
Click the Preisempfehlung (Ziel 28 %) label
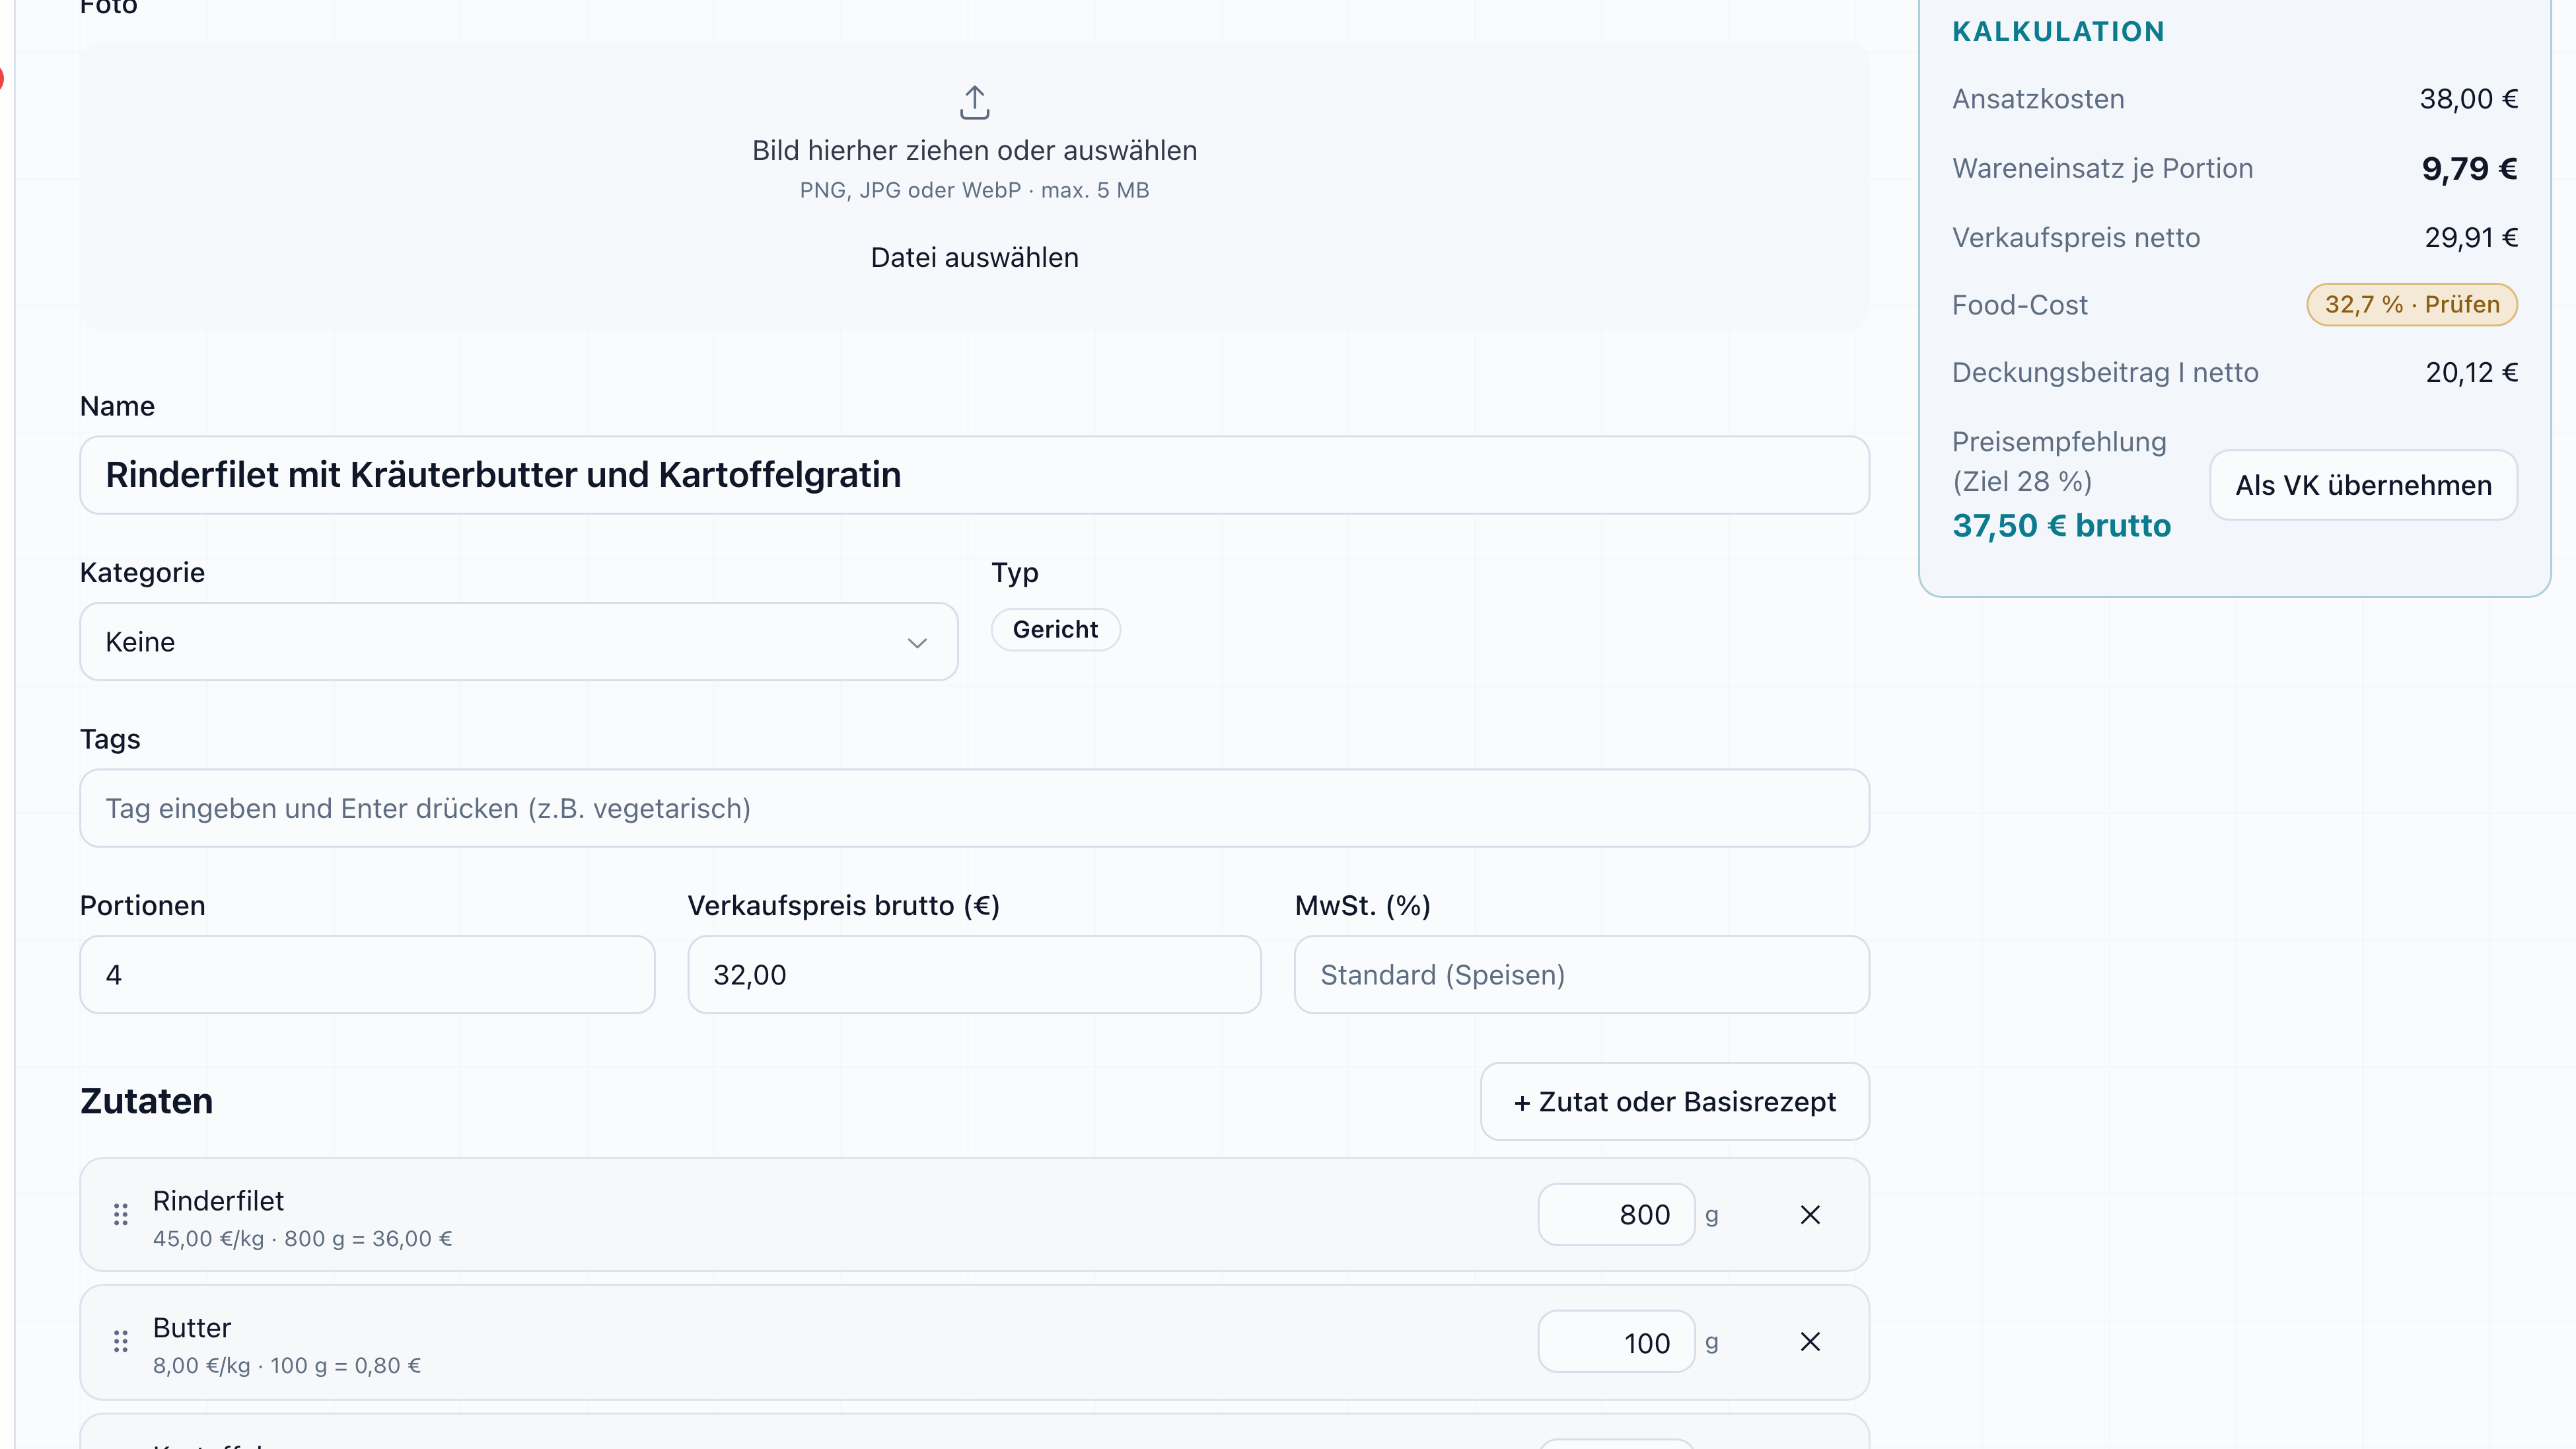coord(2059,461)
